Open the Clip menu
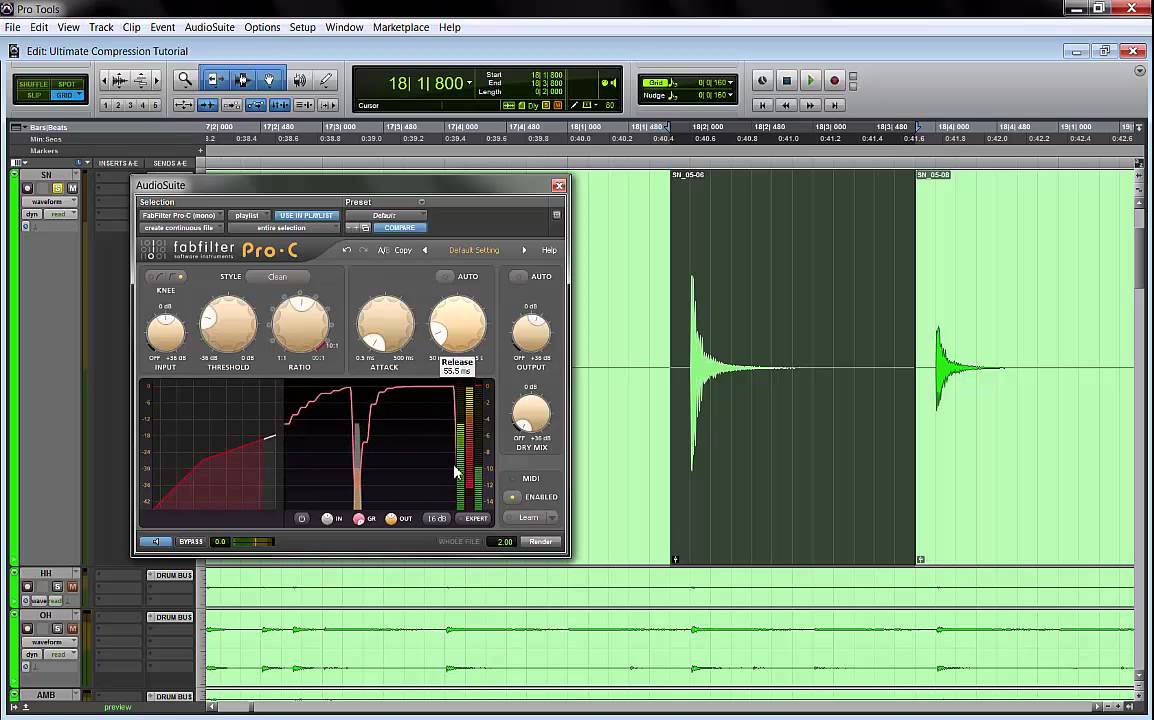 click(132, 27)
